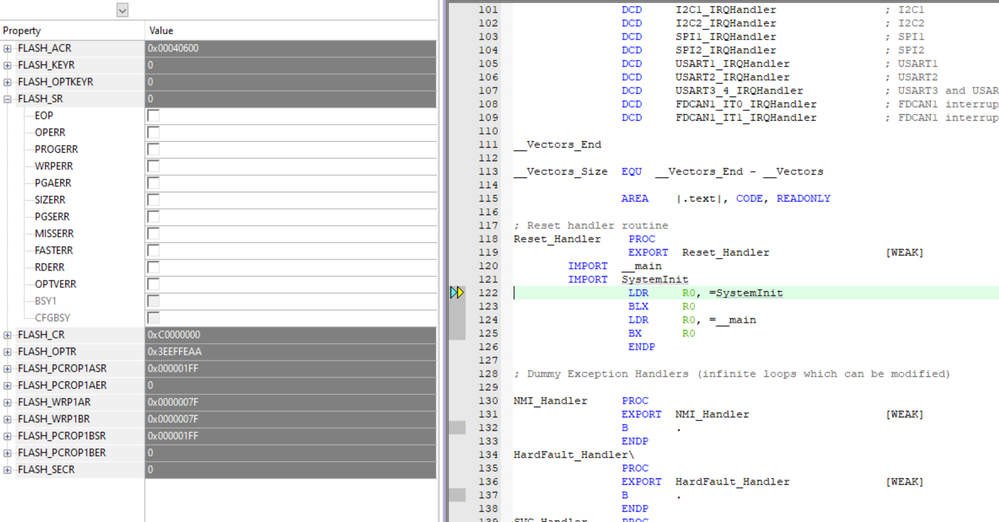Toggle the PGAERR bit checkbox
Image resolution: width=999 pixels, height=522 pixels.
[154, 183]
